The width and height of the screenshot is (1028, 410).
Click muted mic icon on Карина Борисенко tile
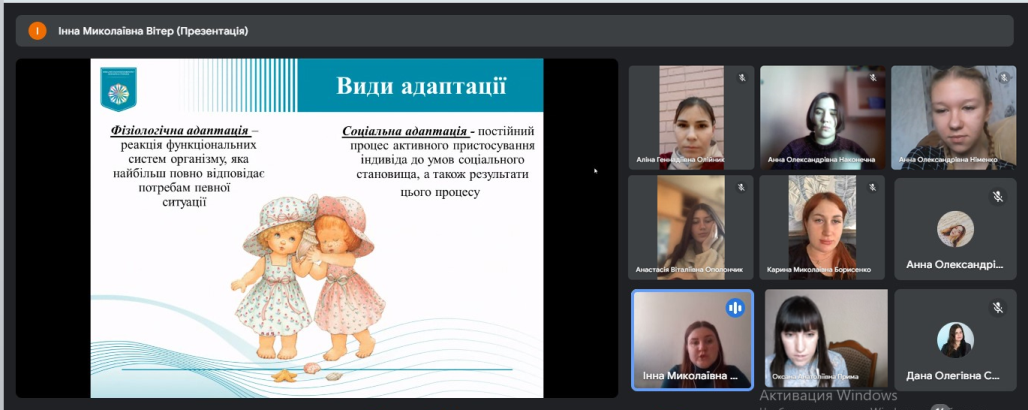pyautogui.click(x=873, y=188)
